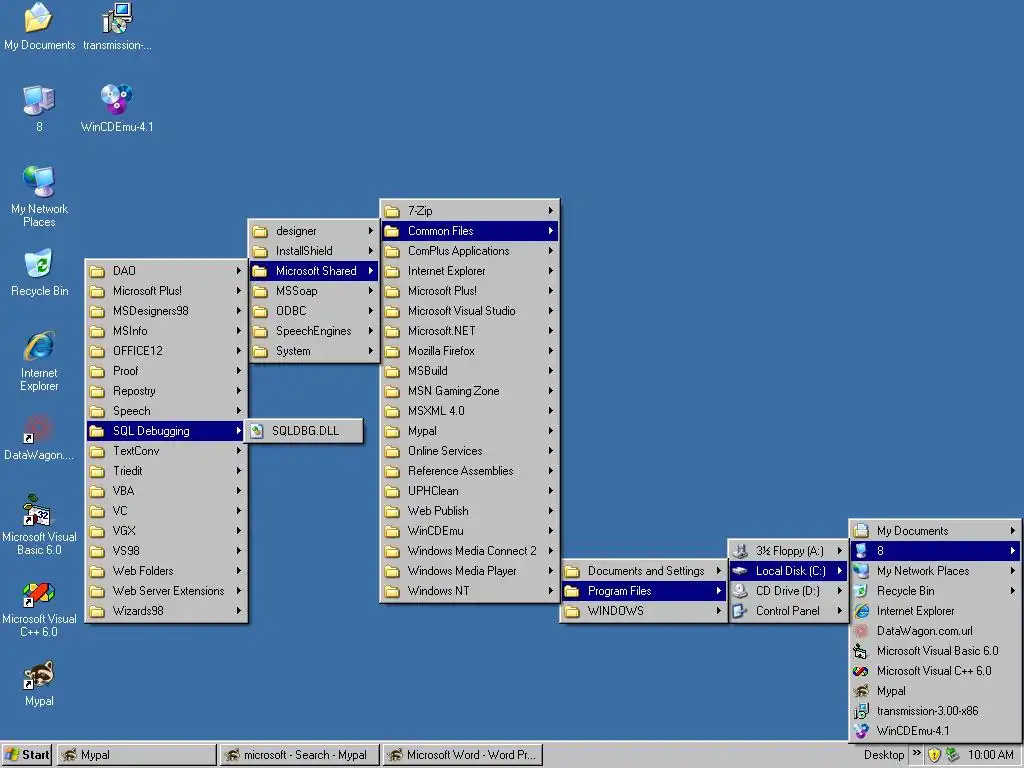Expand ComPlus Applications submenu
Viewport: 1024px width, 768px height.
click(469, 251)
